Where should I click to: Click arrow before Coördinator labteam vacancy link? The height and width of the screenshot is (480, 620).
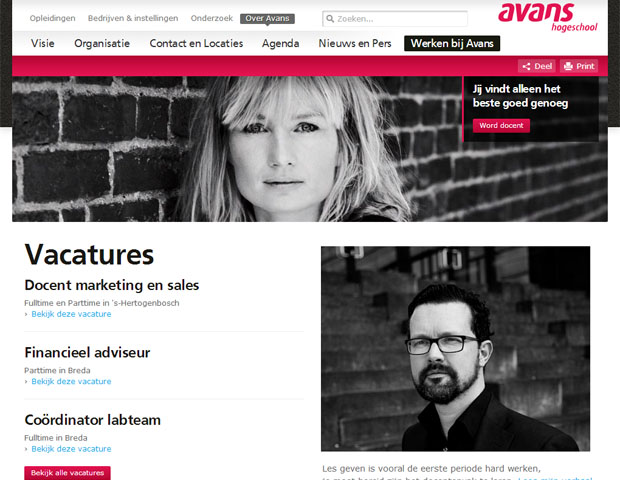[x=26, y=449]
